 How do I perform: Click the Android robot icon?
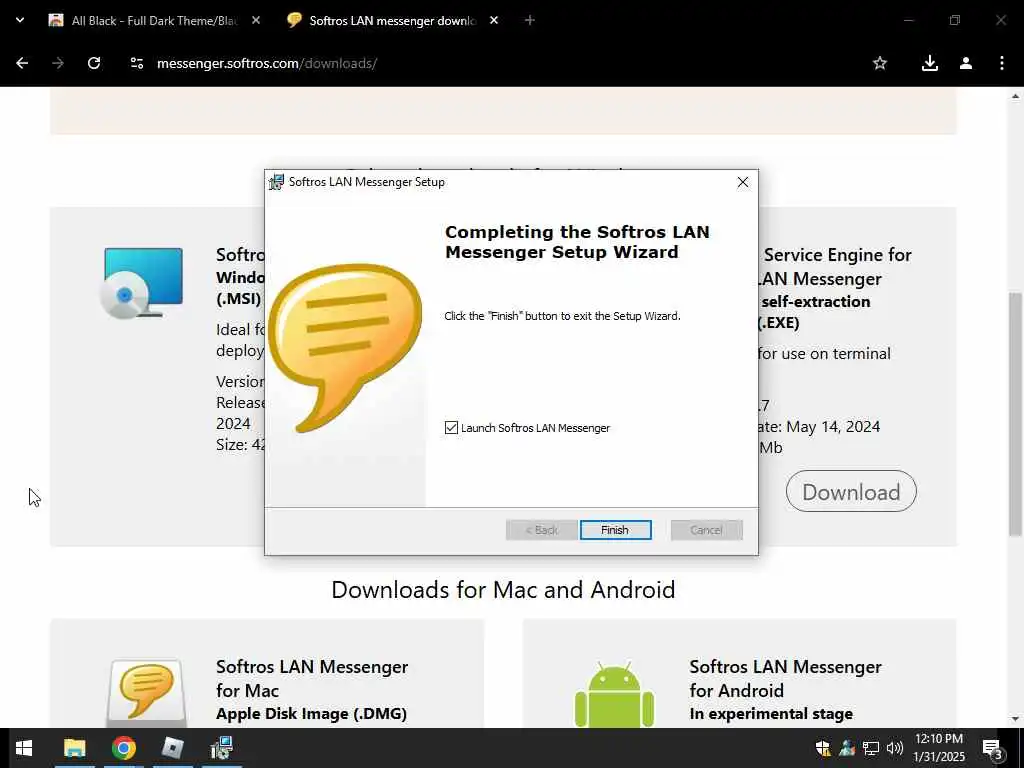pyautogui.click(x=614, y=695)
